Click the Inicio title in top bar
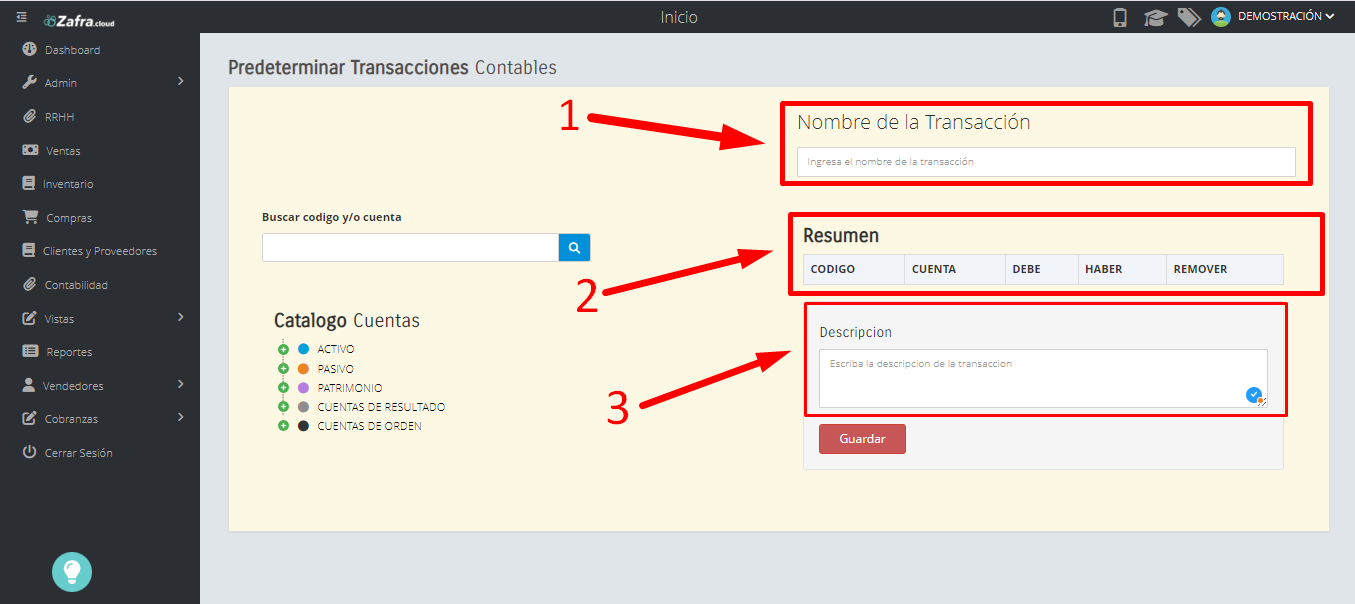Image resolution: width=1355 pixels, height=604 pixels. pos(679,17)
